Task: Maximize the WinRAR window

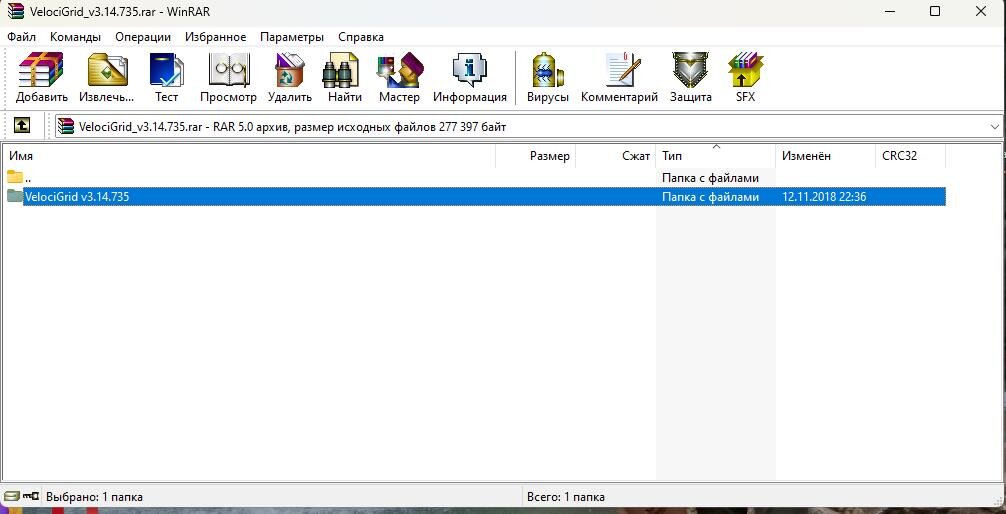Action: coord(935,11)
